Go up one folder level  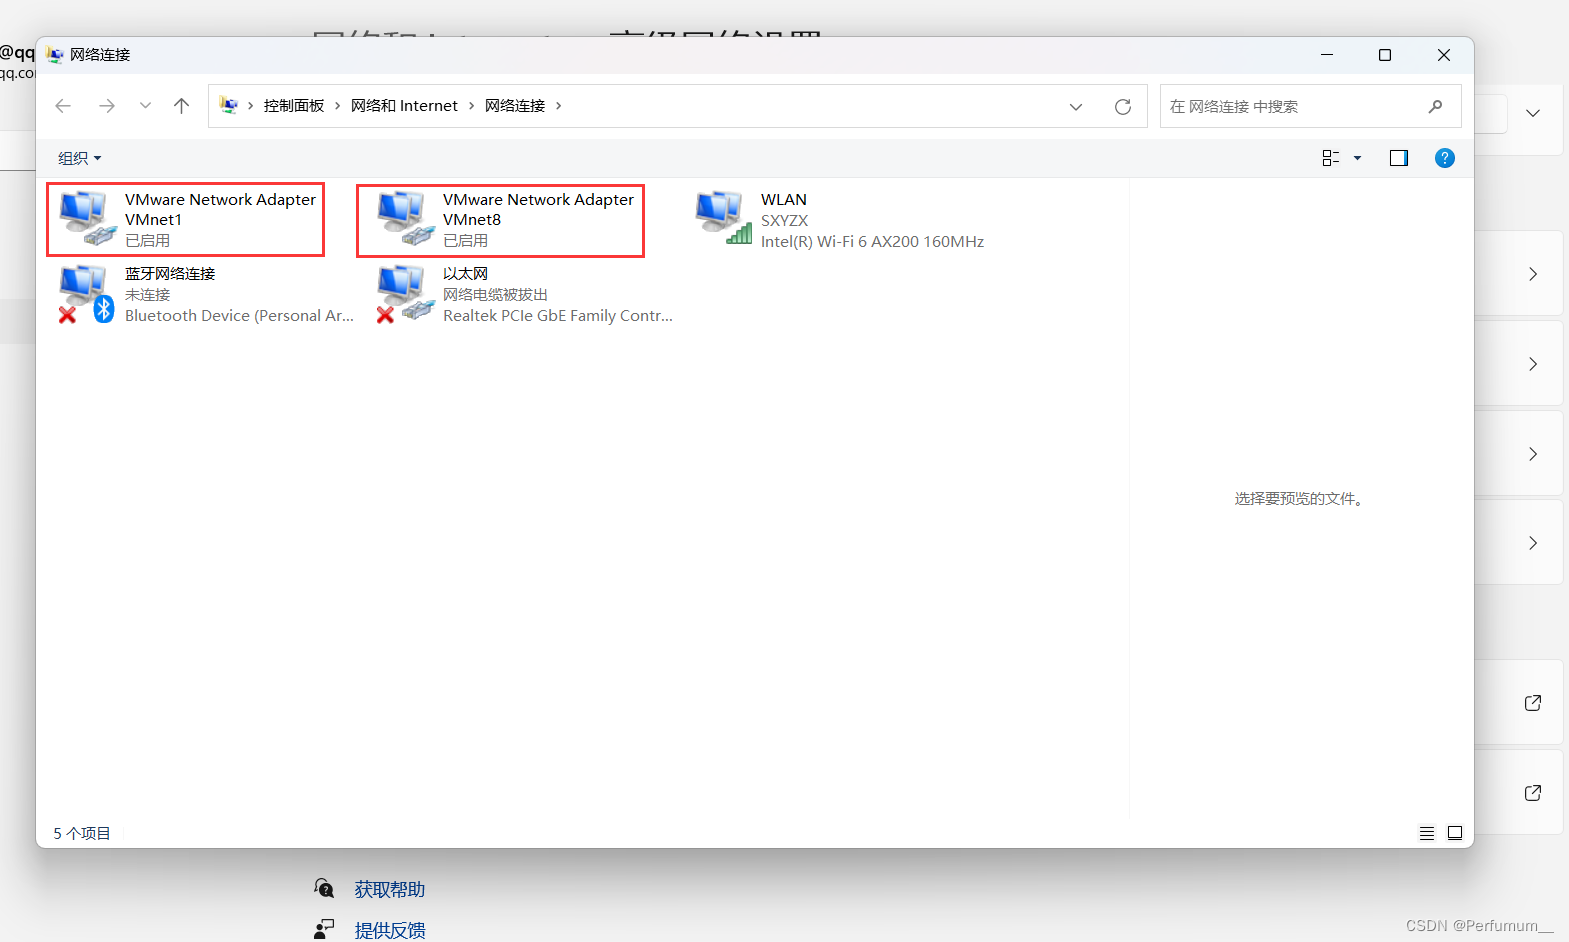coord(181,106)
